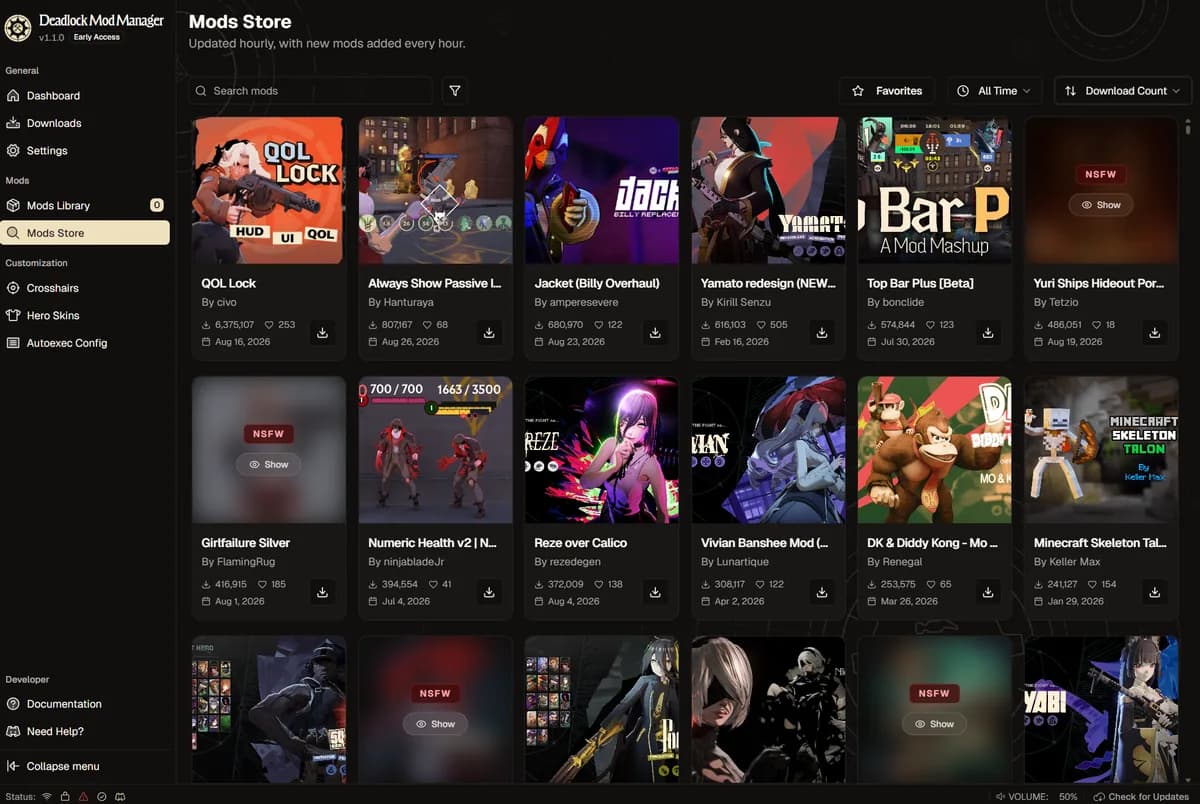Screen dimensions: 1200x804
Task: Open Crosshairs customization
Action: coord(86,288)
